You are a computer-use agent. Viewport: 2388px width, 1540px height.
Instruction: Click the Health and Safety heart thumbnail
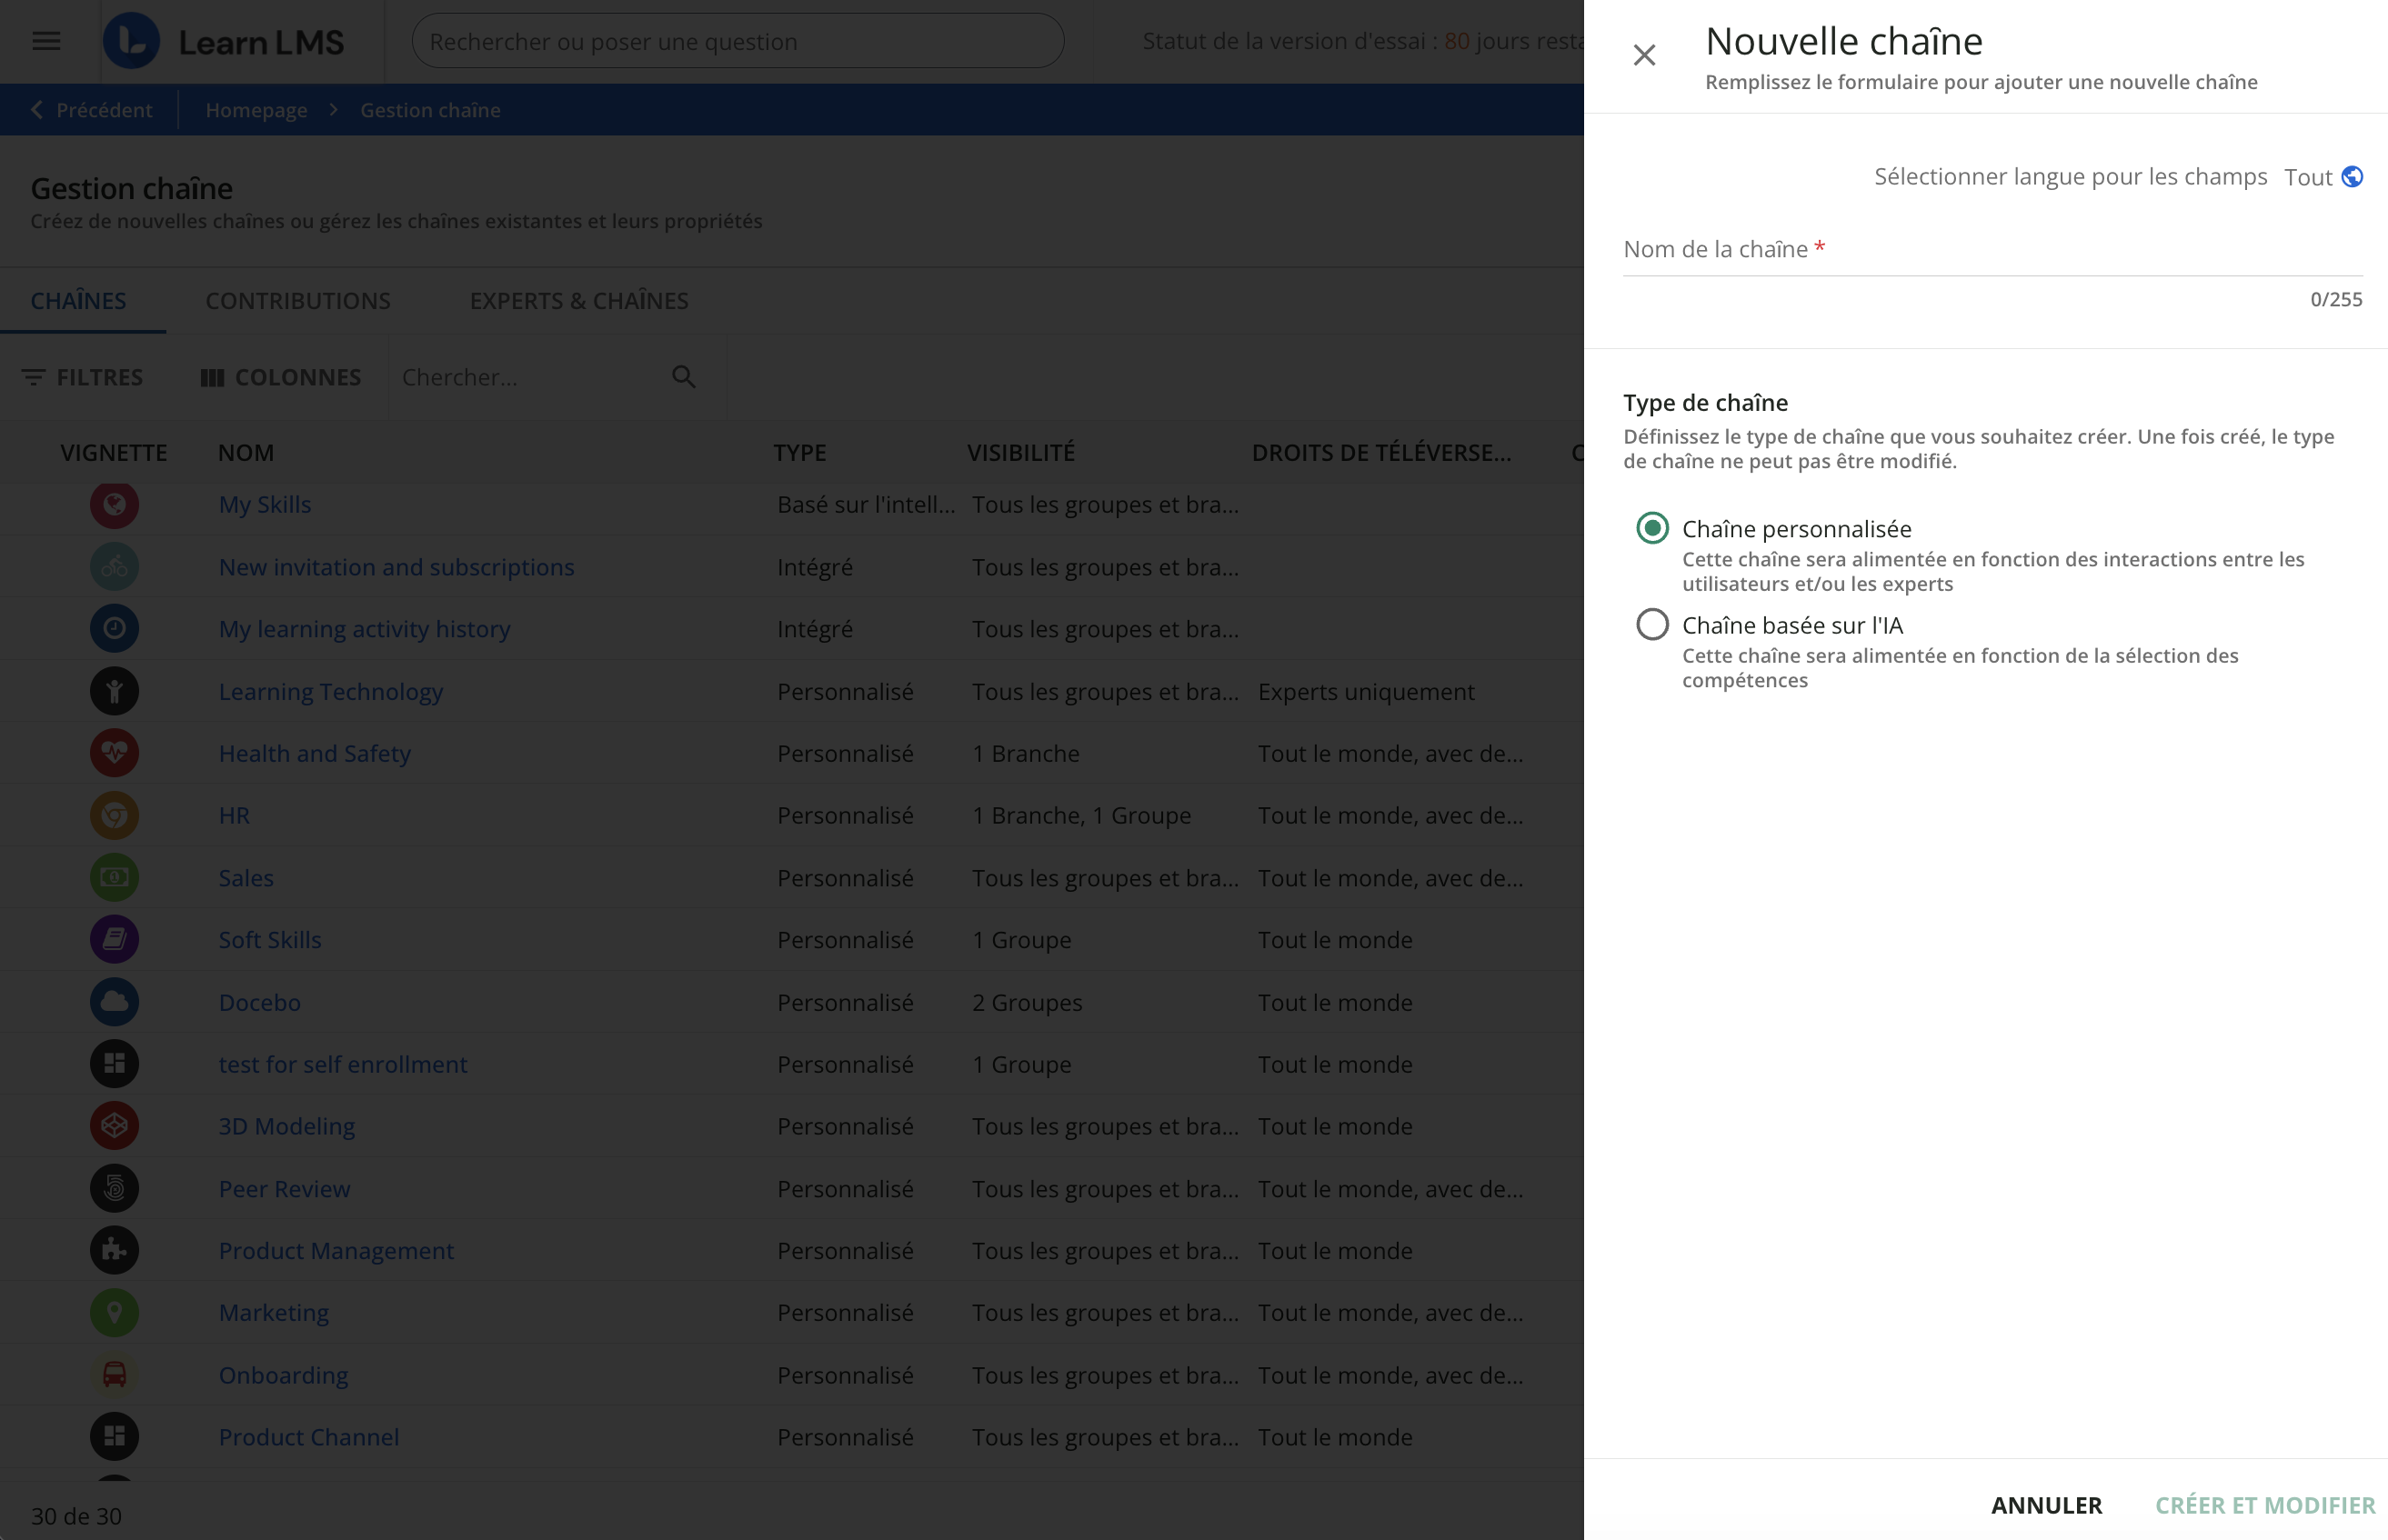click(x=114, y=753)
